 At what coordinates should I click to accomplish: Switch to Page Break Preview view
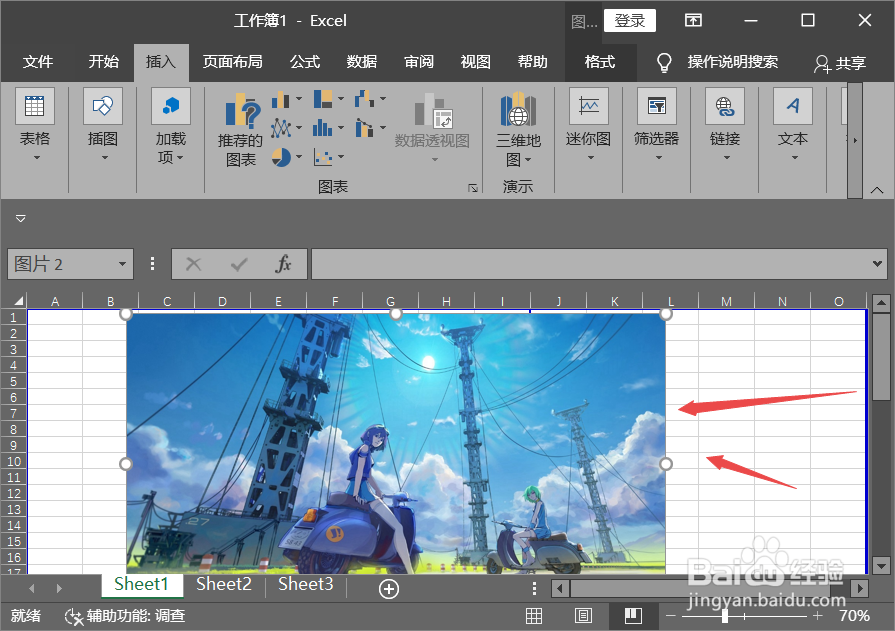click(633, 616)
